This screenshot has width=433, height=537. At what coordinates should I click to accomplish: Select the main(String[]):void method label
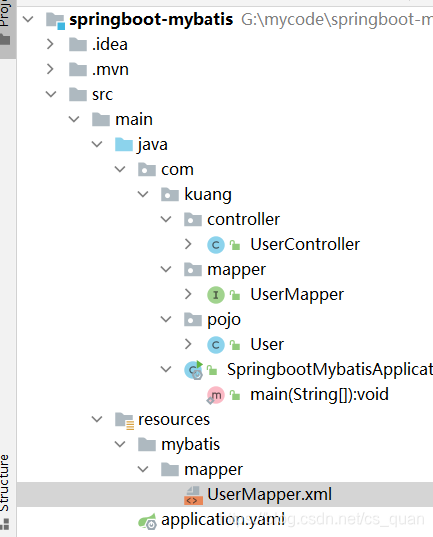pyautogui.click(x=319, y=395)
